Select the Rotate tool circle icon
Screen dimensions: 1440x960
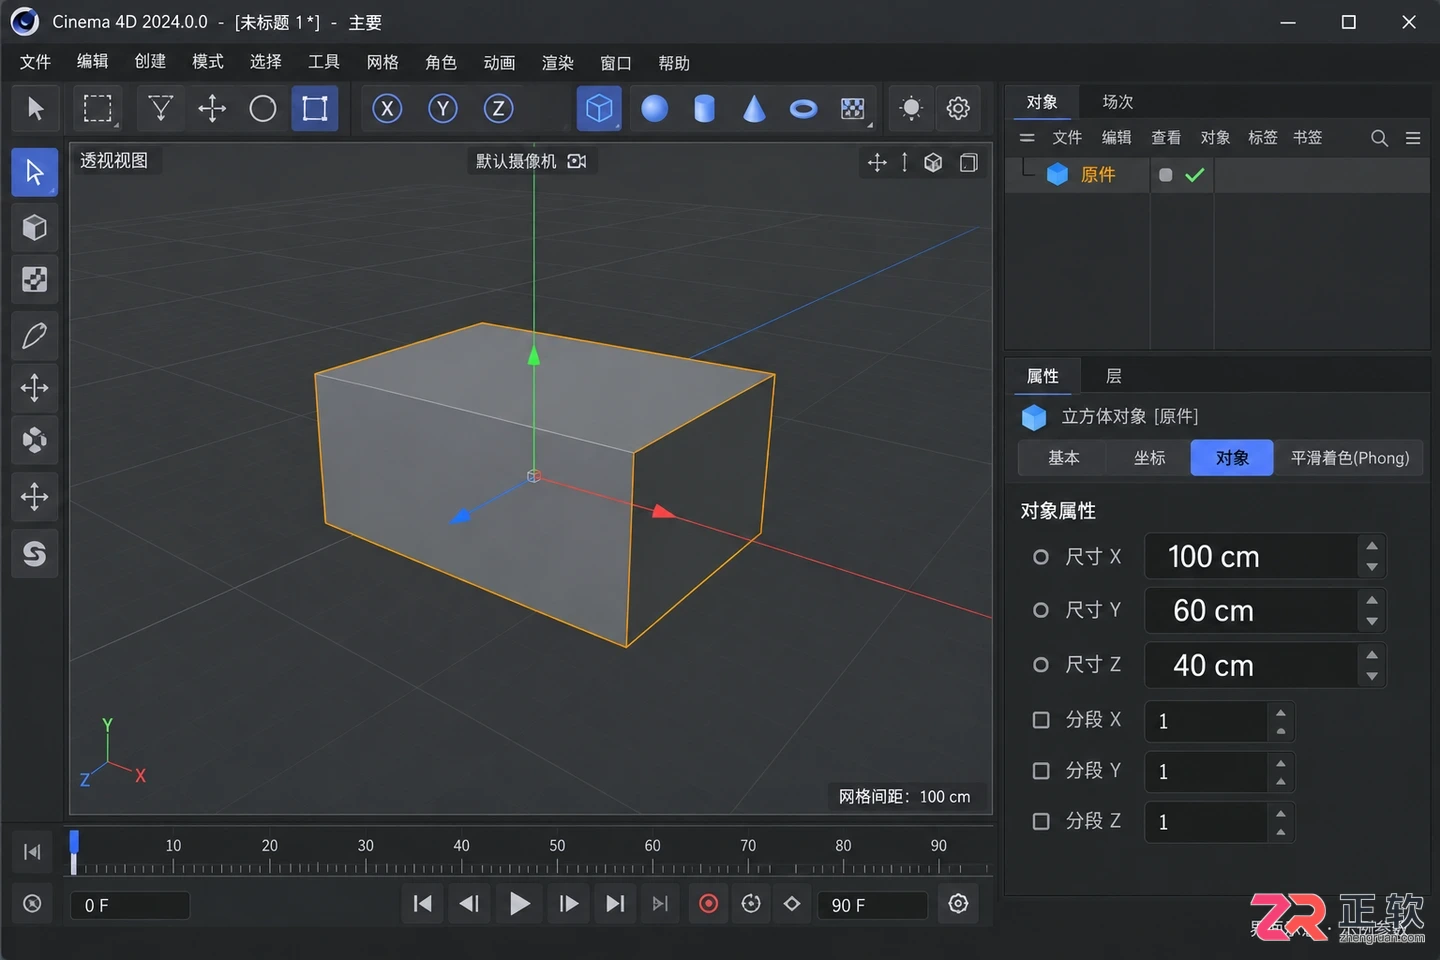tap(263, 108)
